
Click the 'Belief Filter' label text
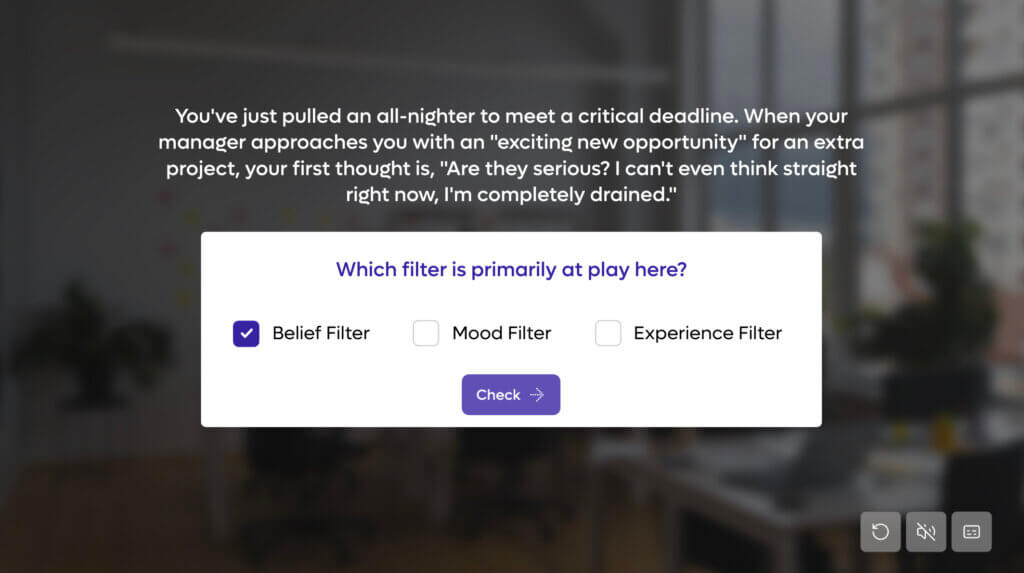pyautogui.click(x=320, y=333)
